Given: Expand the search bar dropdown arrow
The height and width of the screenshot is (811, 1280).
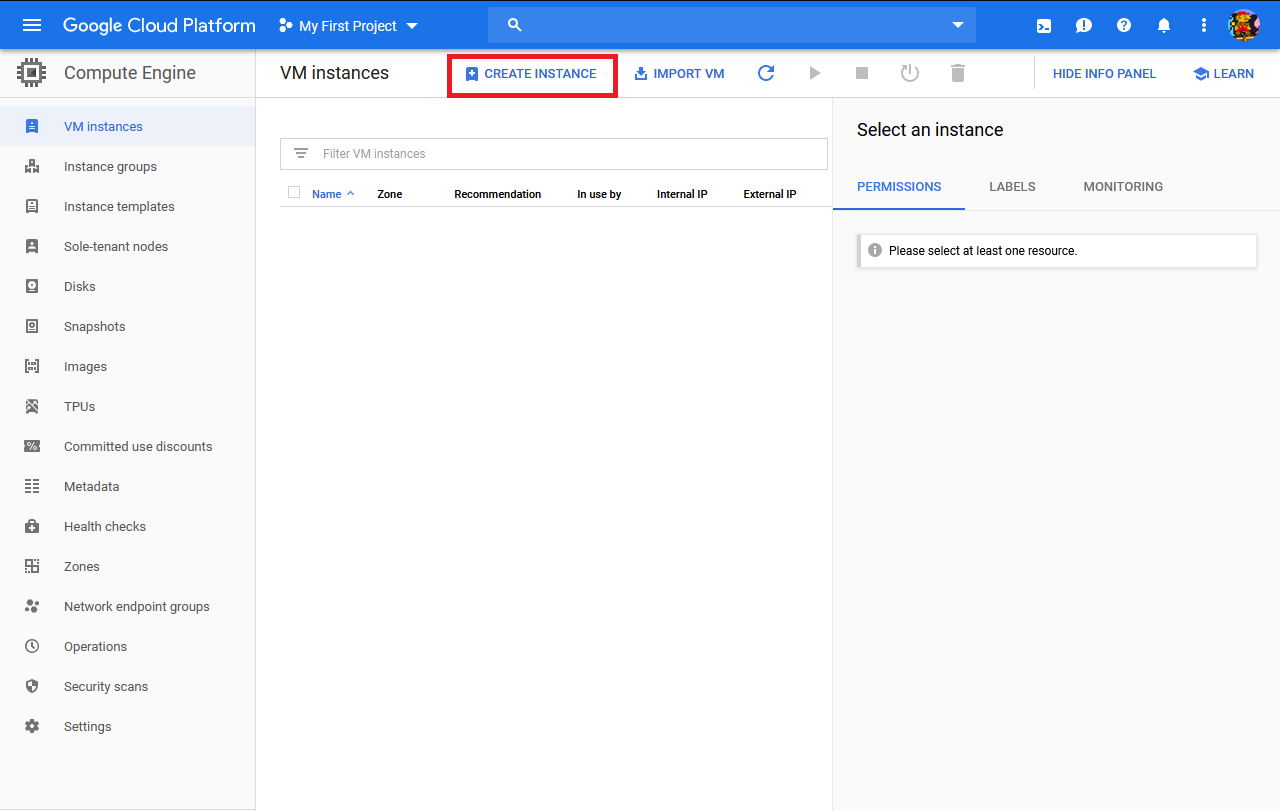Looking at the screenshot, I should pos(958,25).
